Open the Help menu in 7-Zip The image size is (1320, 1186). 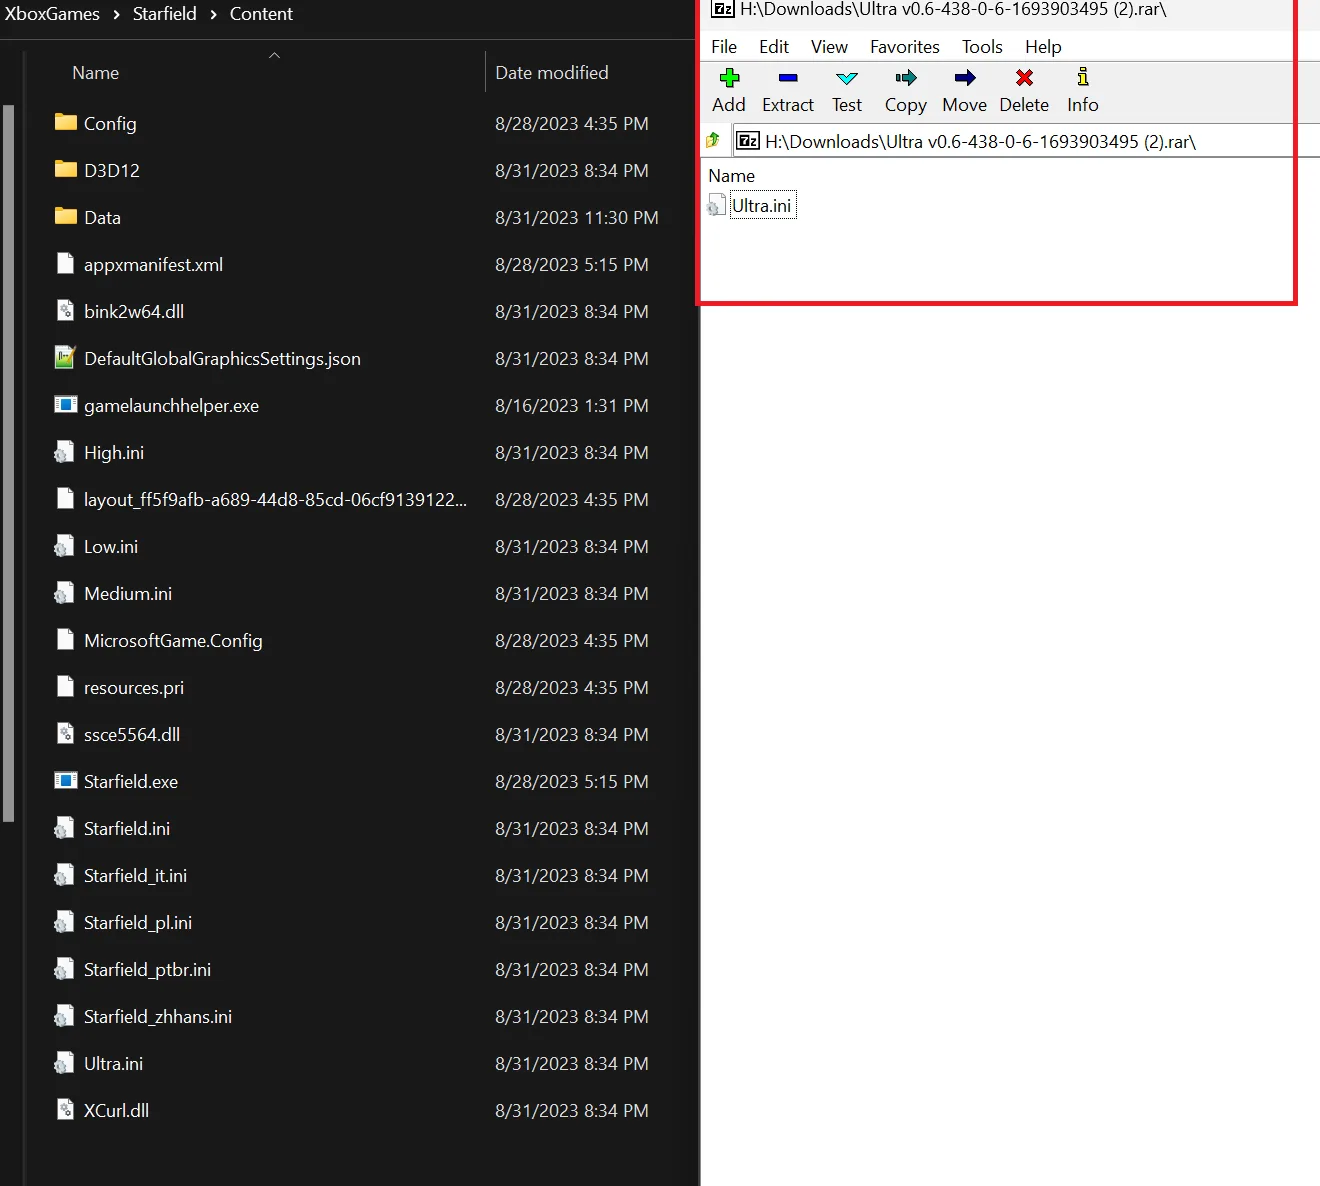click(1043, 47)
